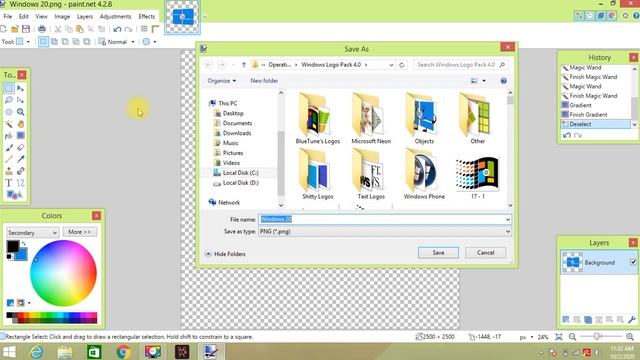Open the Image menu
Viewport: 640px width, 360px height.
coord(62,16)
